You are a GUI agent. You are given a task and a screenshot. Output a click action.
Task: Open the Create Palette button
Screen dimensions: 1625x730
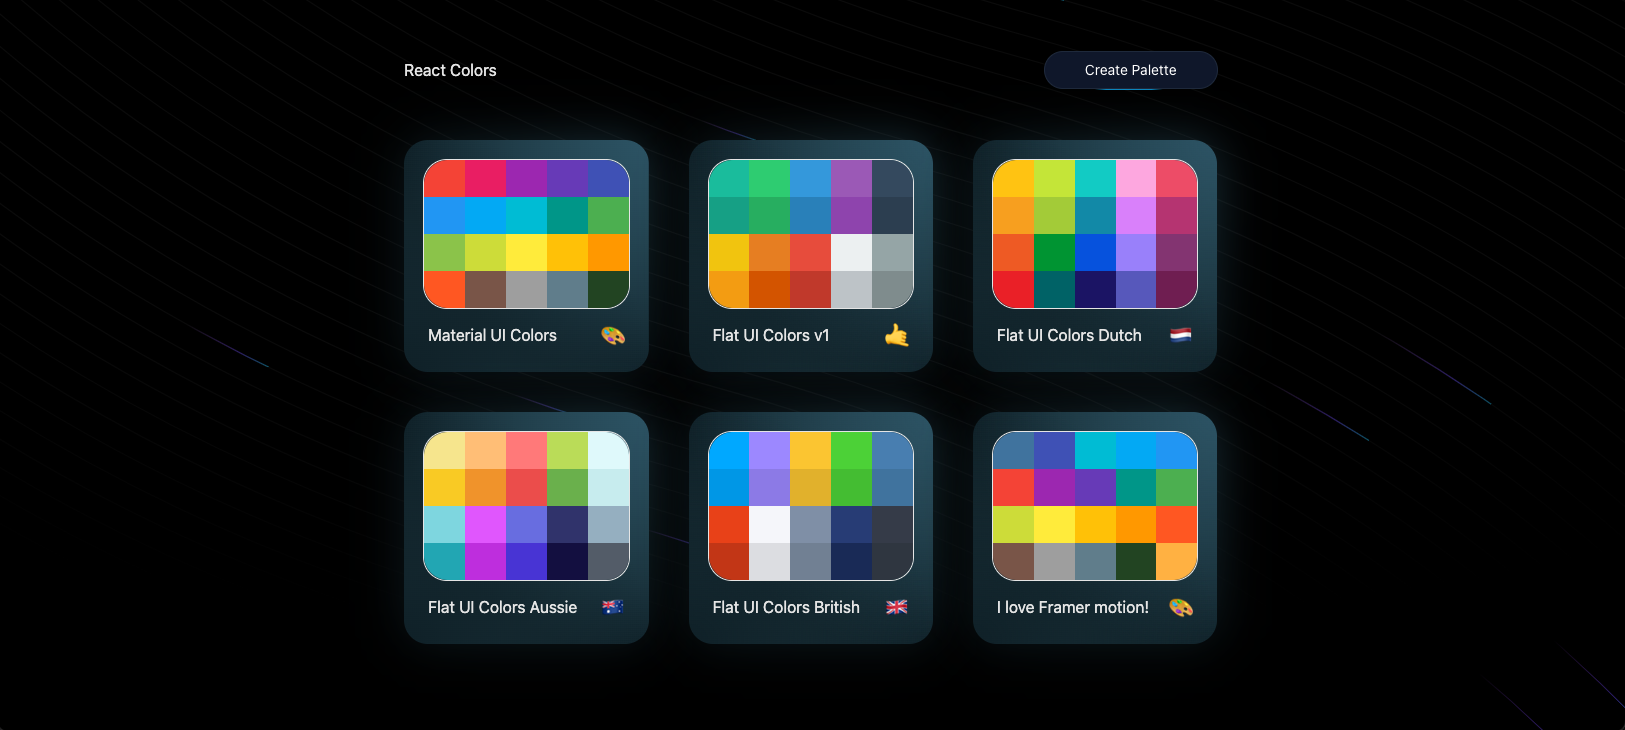[1131, 70]
